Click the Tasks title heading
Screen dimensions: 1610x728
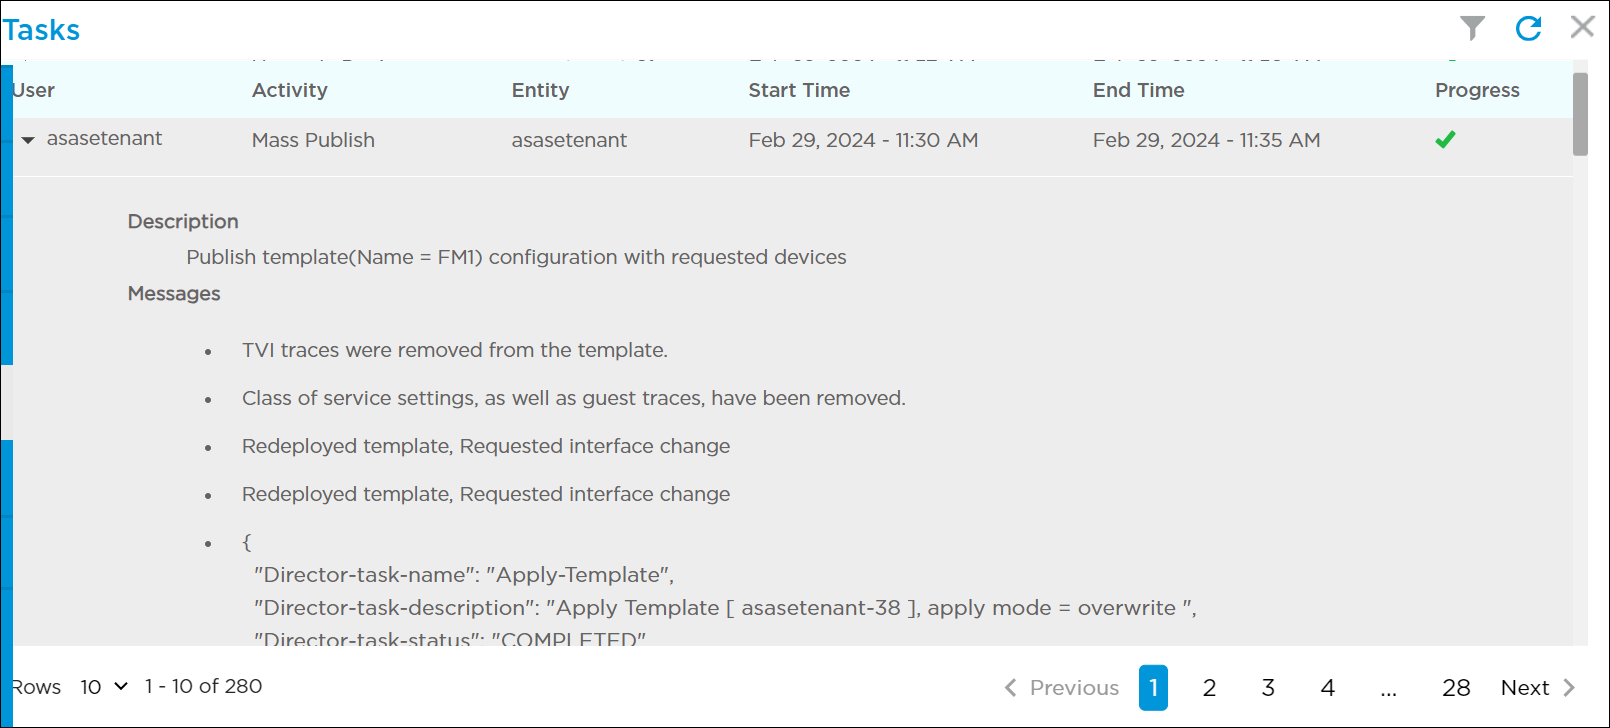42,29
